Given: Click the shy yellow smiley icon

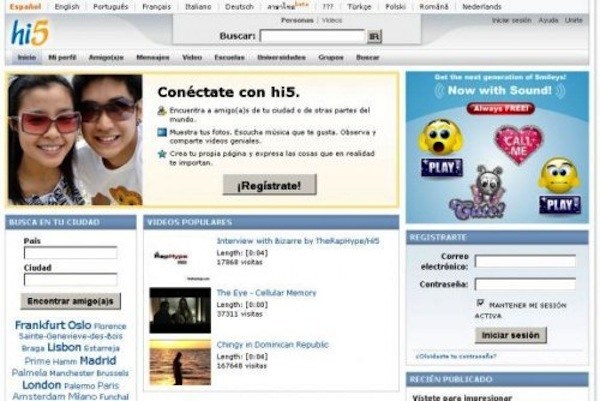Looking at the screenshot, I should [x=559, y=175].
